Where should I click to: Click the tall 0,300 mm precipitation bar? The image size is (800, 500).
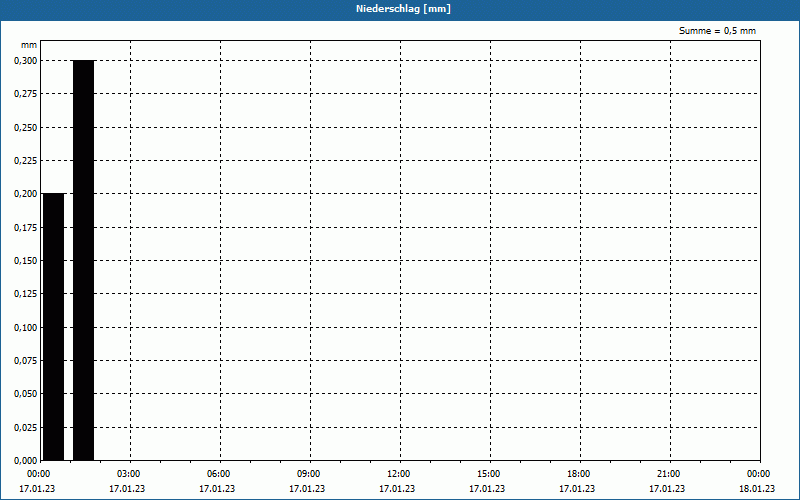click(84, 260)
